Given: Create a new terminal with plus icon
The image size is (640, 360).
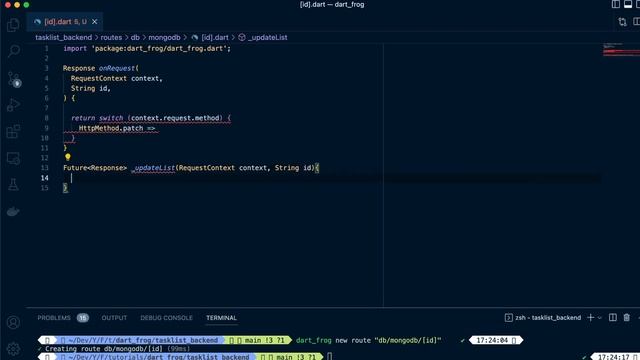Looking at the screenshot, I should tap(590, 318).
